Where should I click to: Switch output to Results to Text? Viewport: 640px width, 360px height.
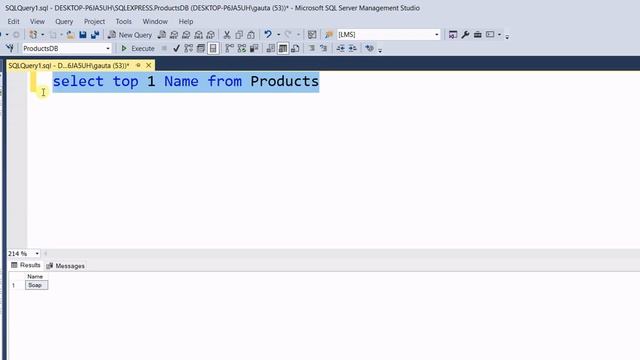[x=271, y=48]
